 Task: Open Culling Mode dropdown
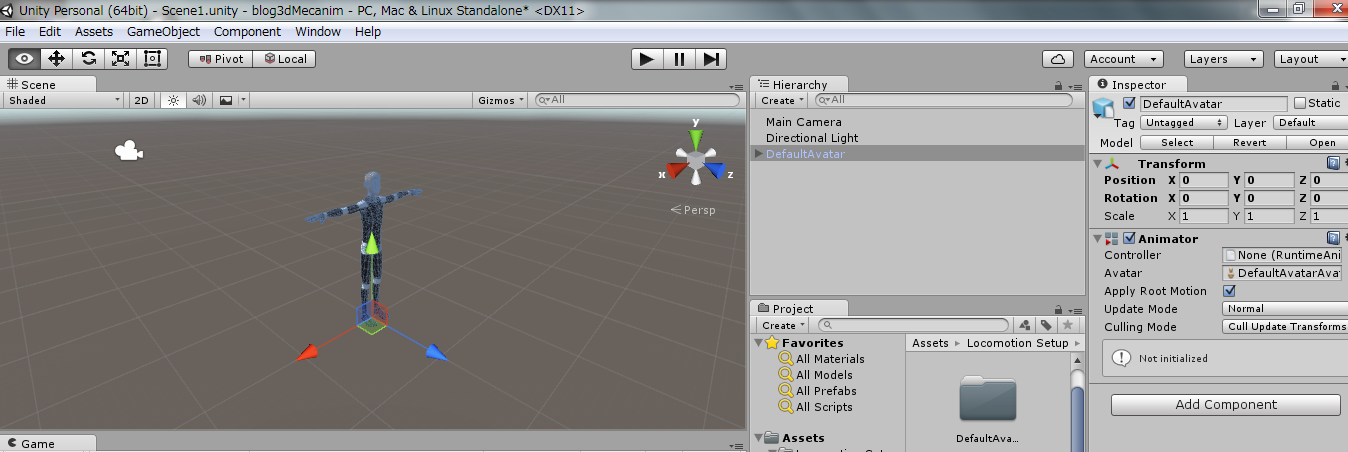click(x=1285, y=327)
